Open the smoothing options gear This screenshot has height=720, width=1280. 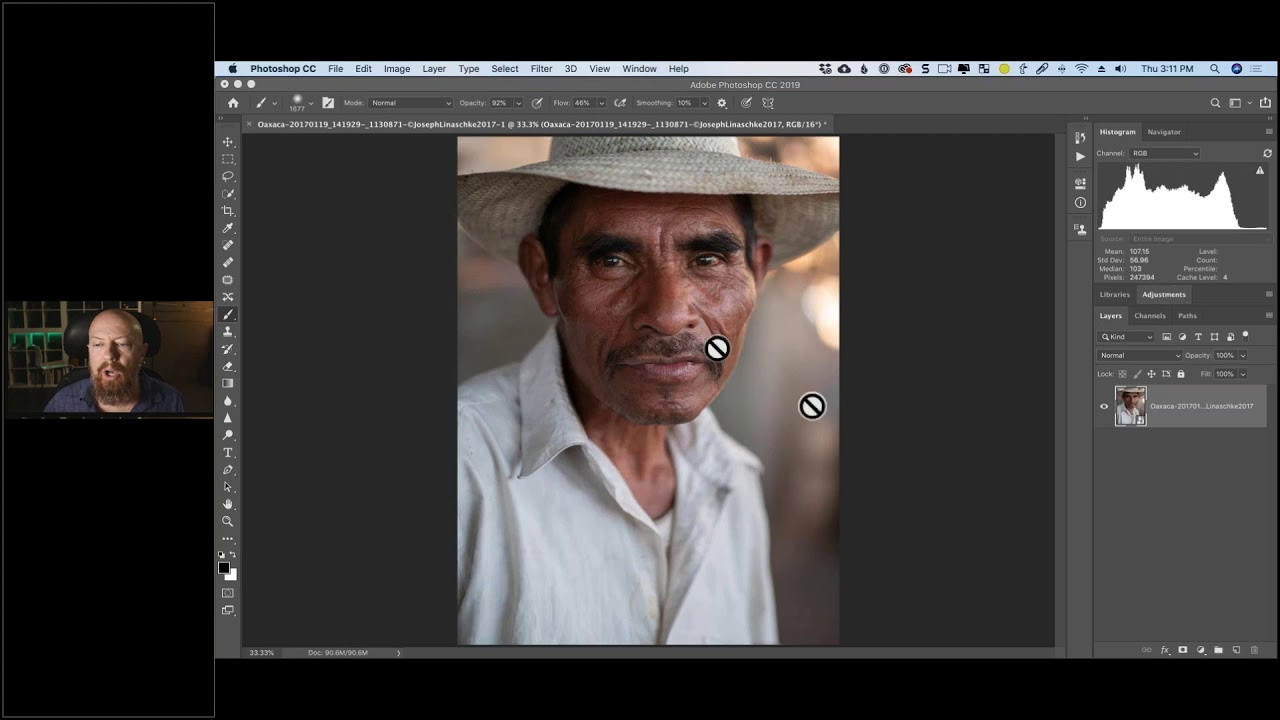[722, 103]
